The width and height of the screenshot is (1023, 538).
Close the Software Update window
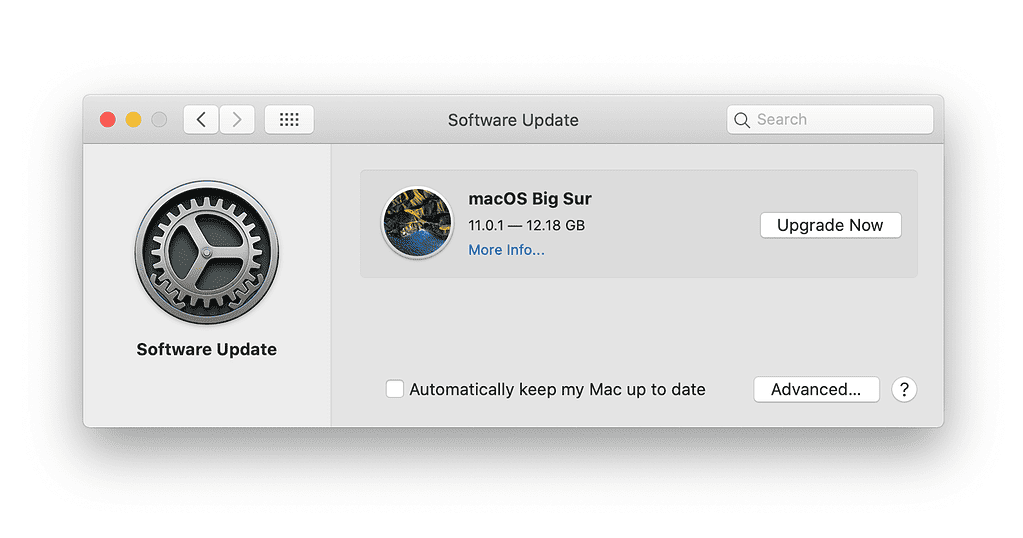[108, 120]
